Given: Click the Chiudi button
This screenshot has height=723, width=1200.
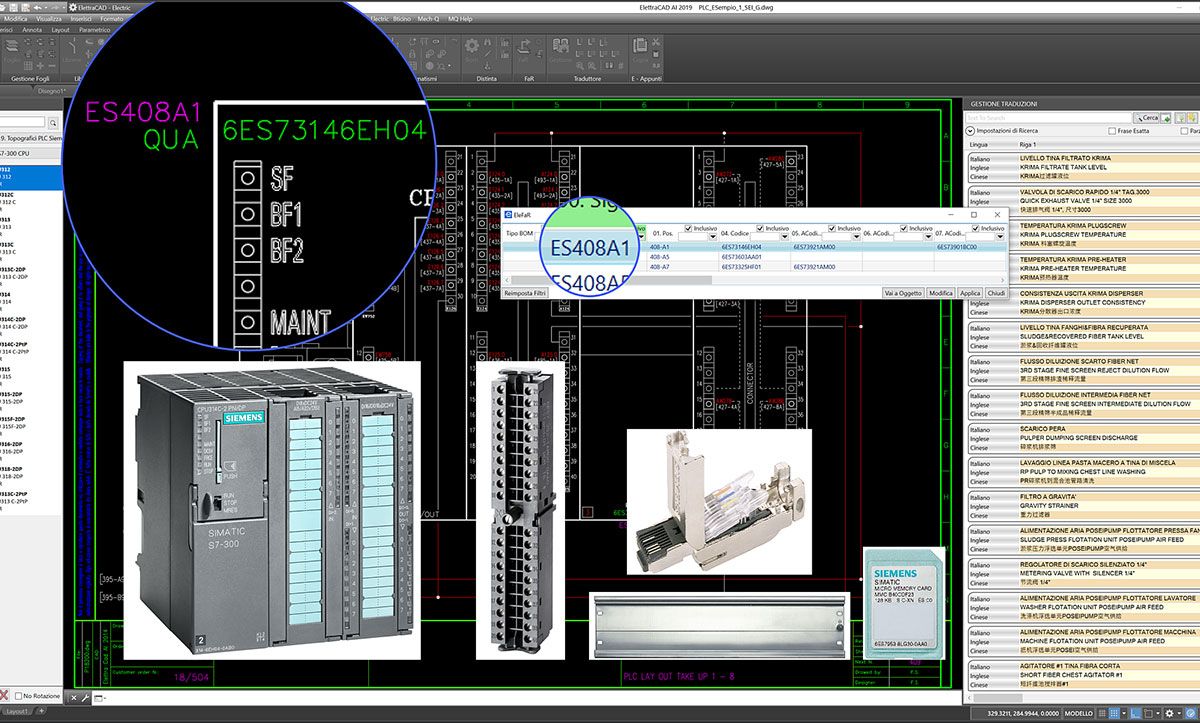Looking at the screenshot, I should [995, 293].
